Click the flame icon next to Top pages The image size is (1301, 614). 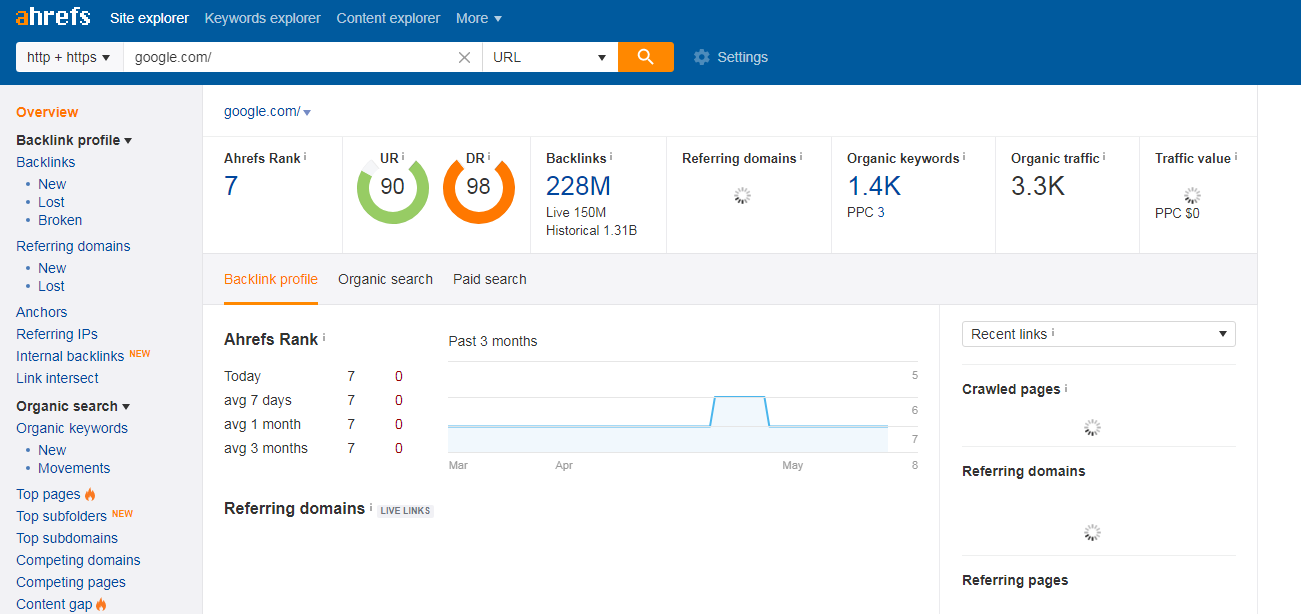(90, 494)
